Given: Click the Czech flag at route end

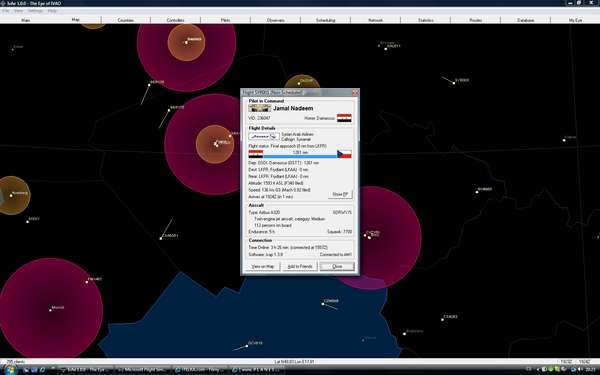Looking at the screenshot, I should click(344, 154).
